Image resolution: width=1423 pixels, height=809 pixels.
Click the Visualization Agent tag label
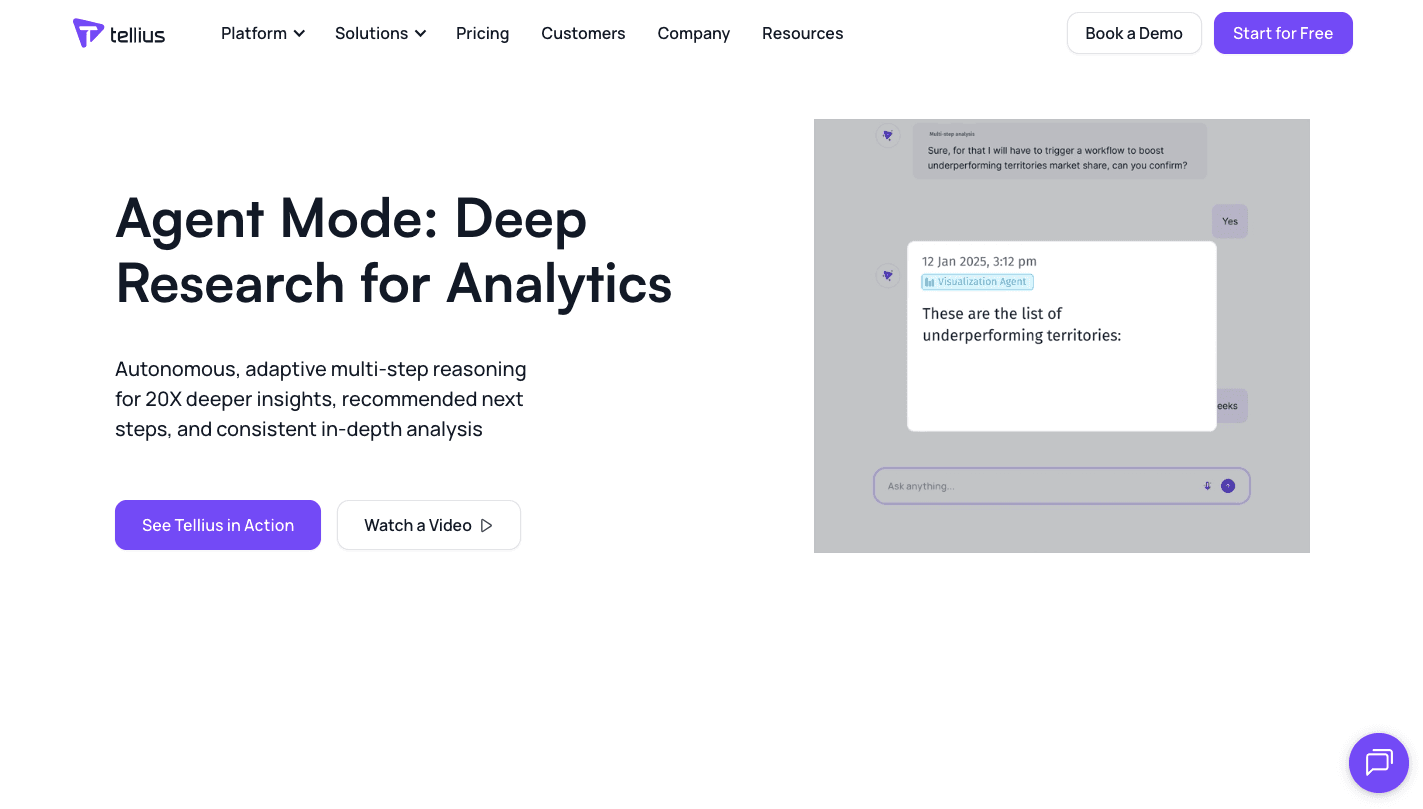click(981, 282)
